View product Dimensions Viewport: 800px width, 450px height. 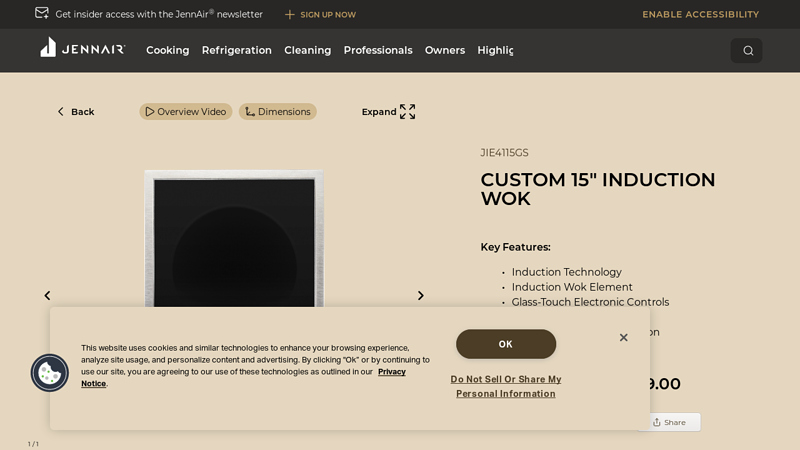pyautogui.click(x=278, y=112)
